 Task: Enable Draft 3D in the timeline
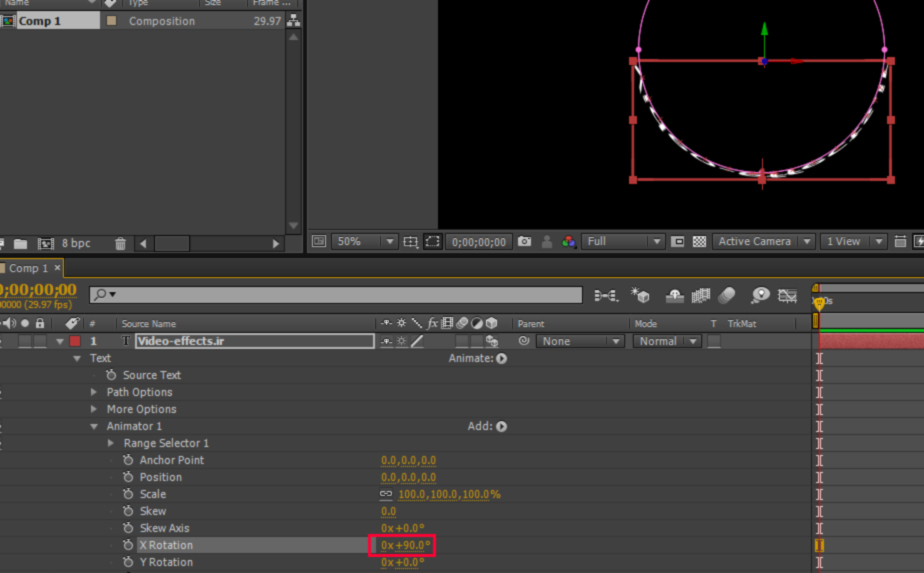641,295
